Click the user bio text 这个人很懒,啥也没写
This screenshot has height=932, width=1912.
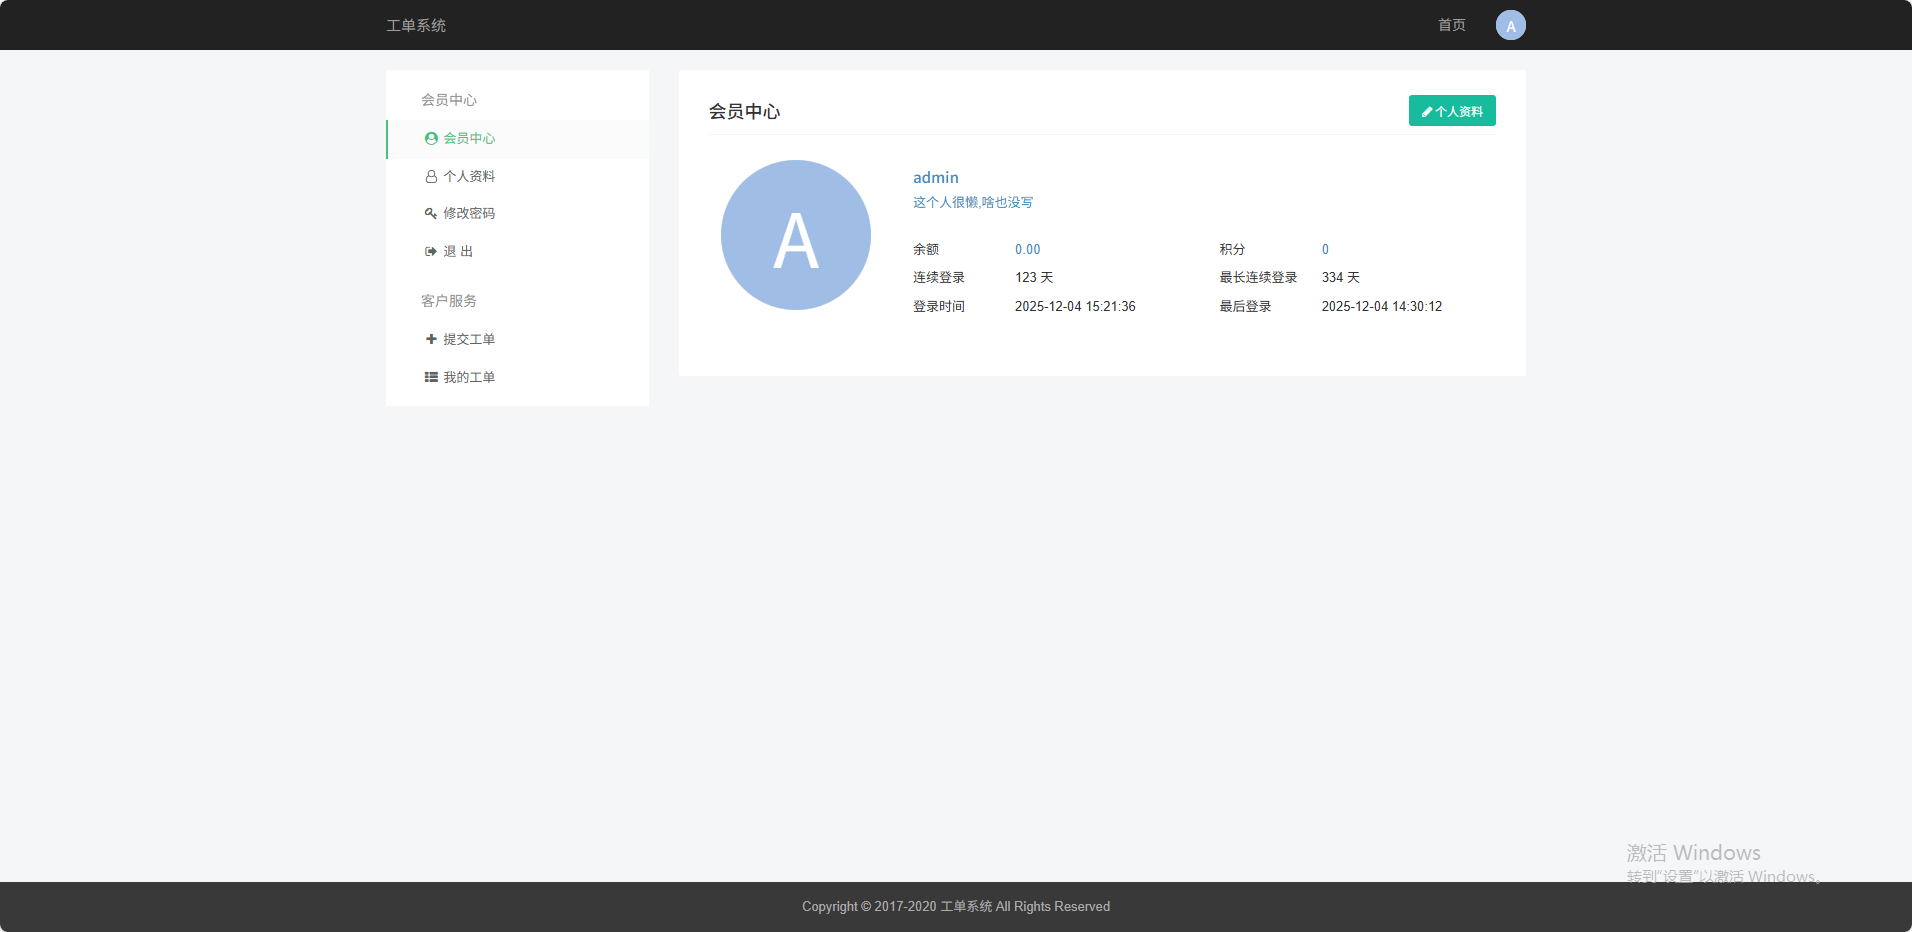(x=972, y=203)
